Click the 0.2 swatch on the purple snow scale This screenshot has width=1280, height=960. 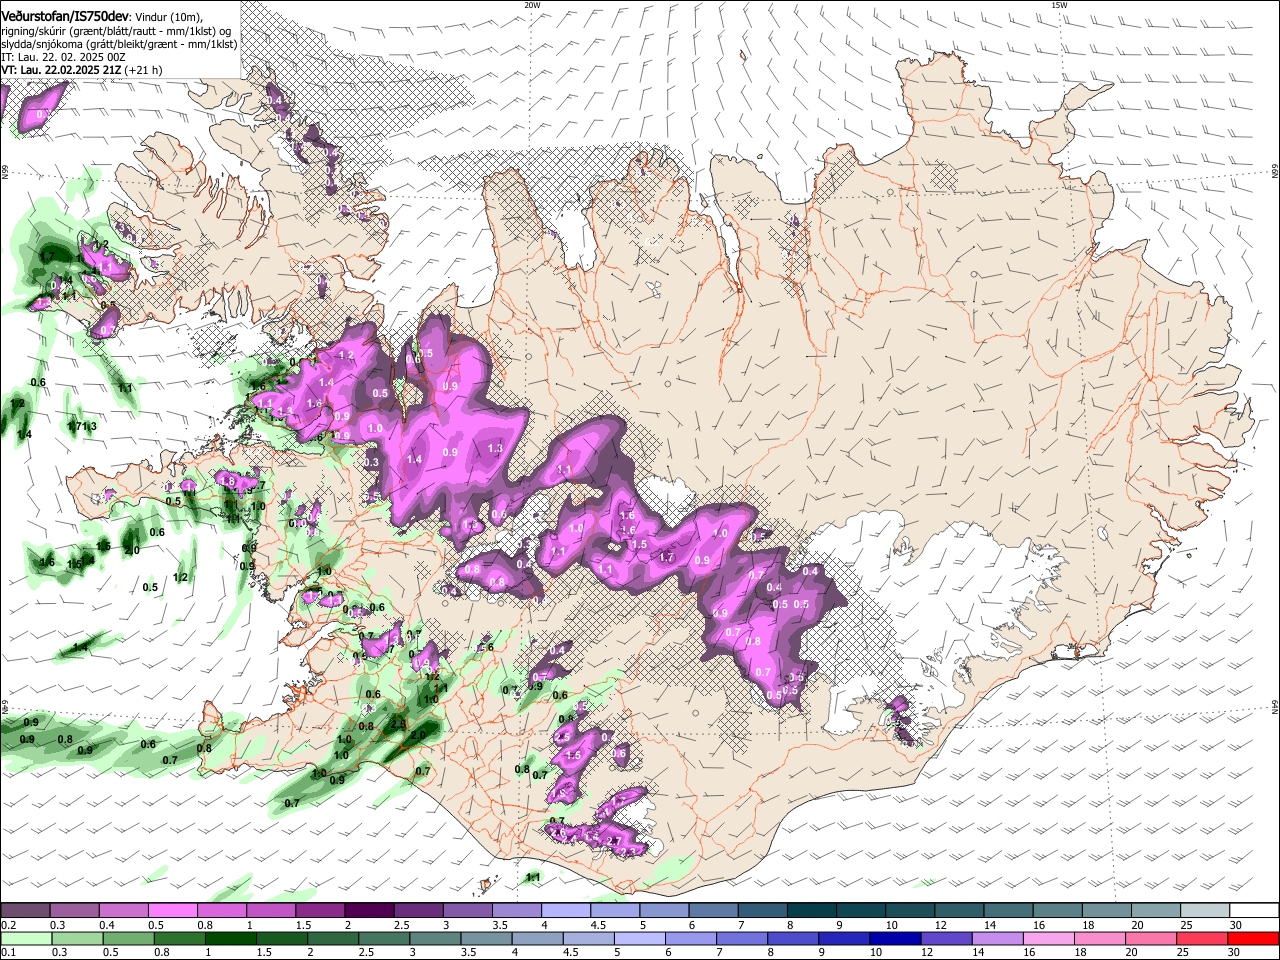[25, 910]
